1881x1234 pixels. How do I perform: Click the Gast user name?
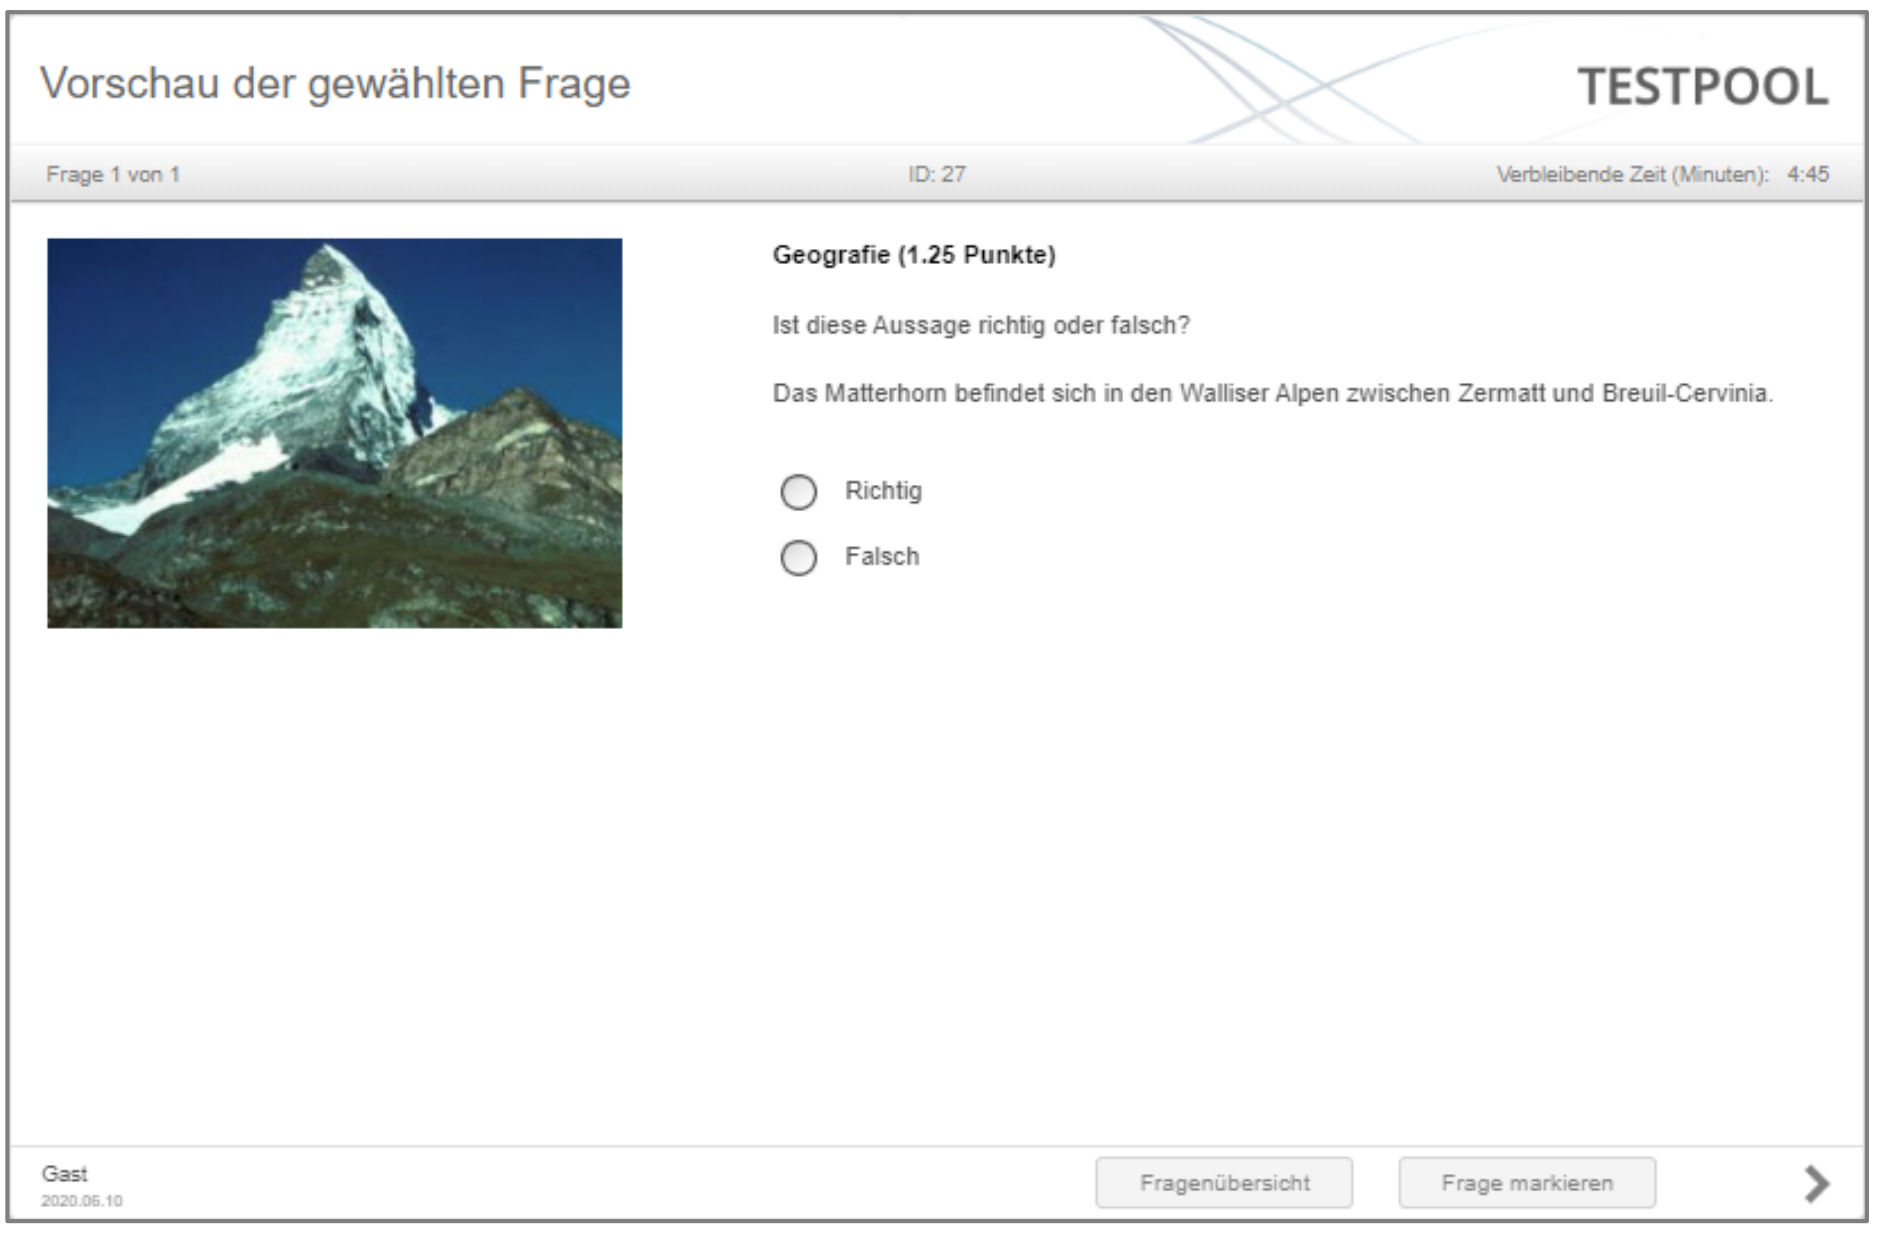[x=65, y=1173]
